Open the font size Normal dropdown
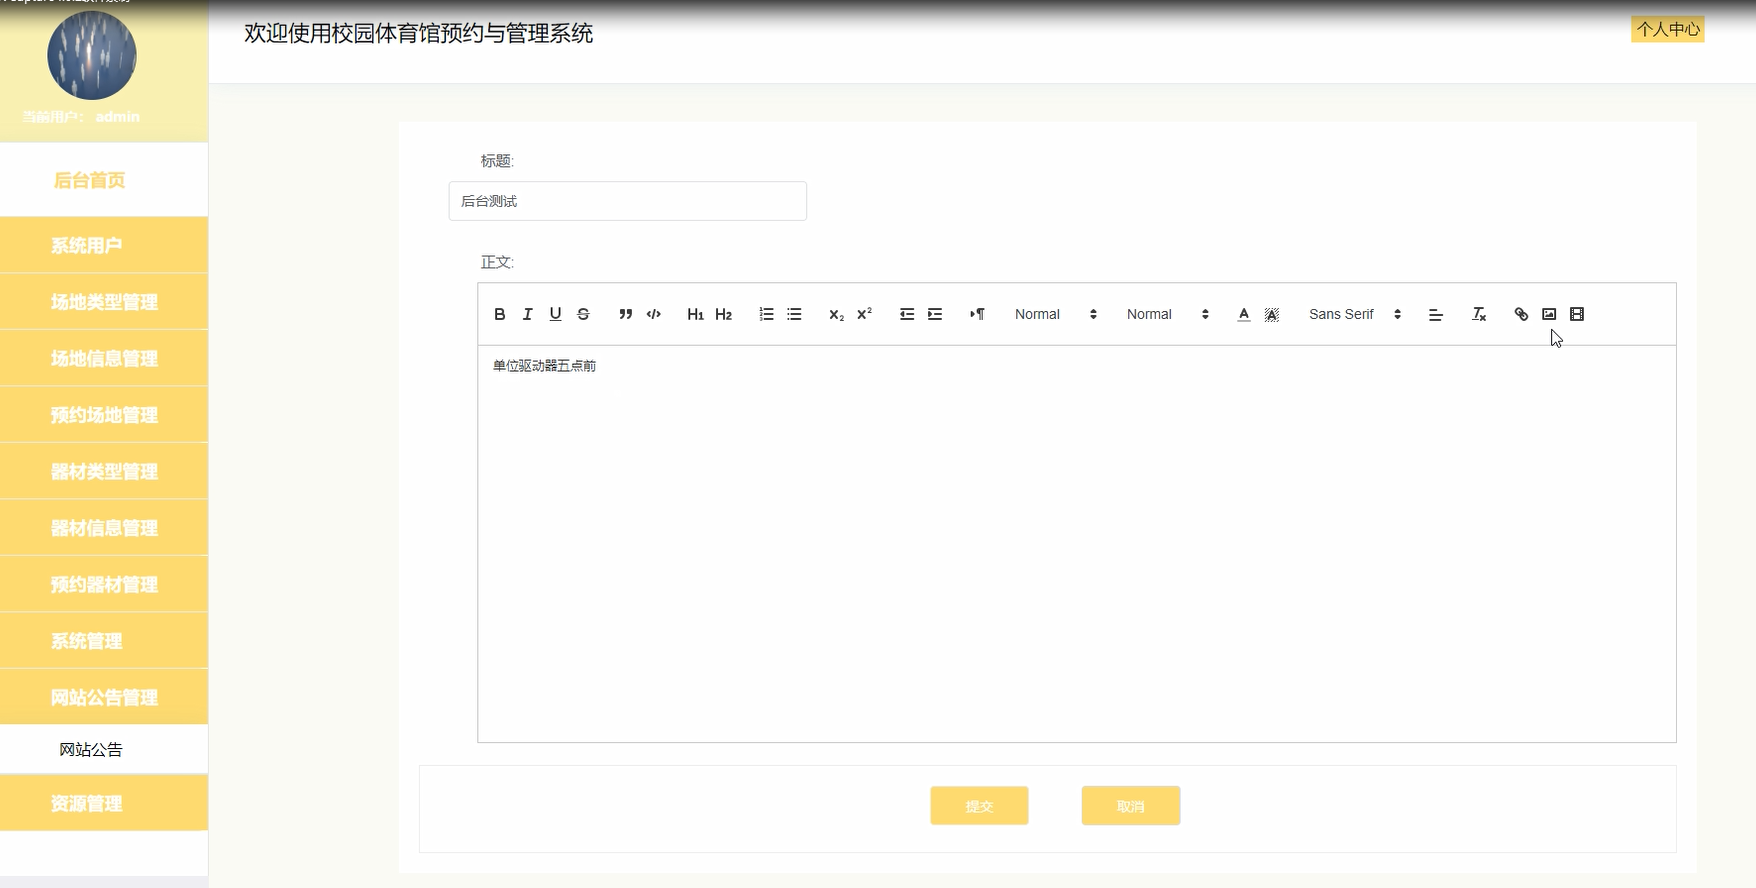This screenshot has width=1756, height=888. 1055,314
